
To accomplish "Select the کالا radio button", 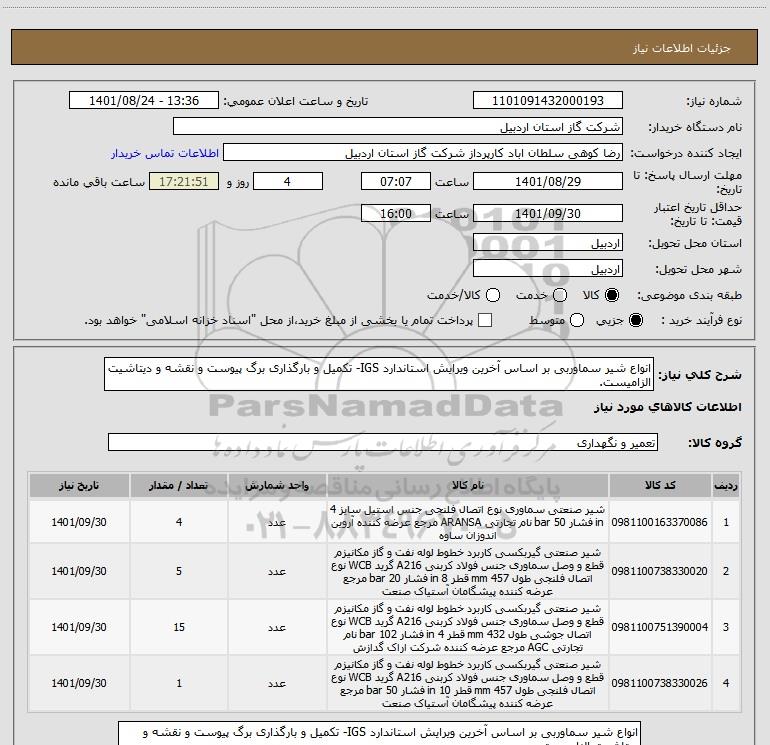I will pos(612,295).
